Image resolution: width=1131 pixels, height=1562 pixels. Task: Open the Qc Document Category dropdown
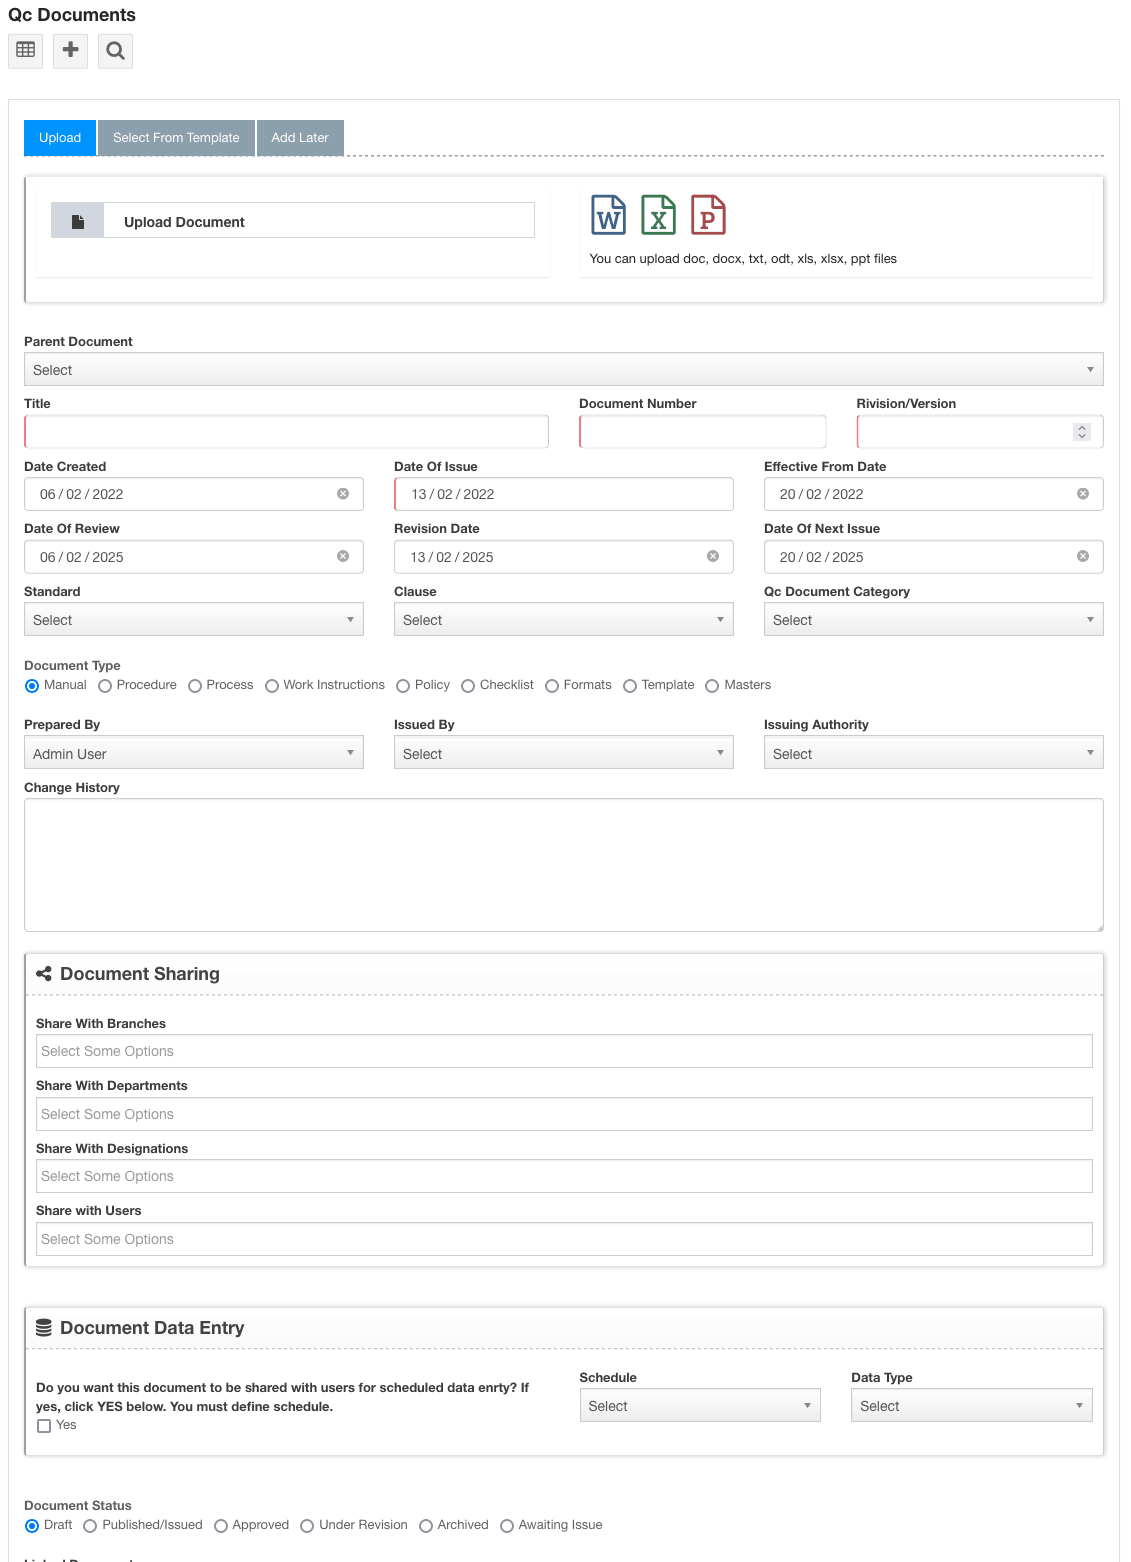click(934, 619)
